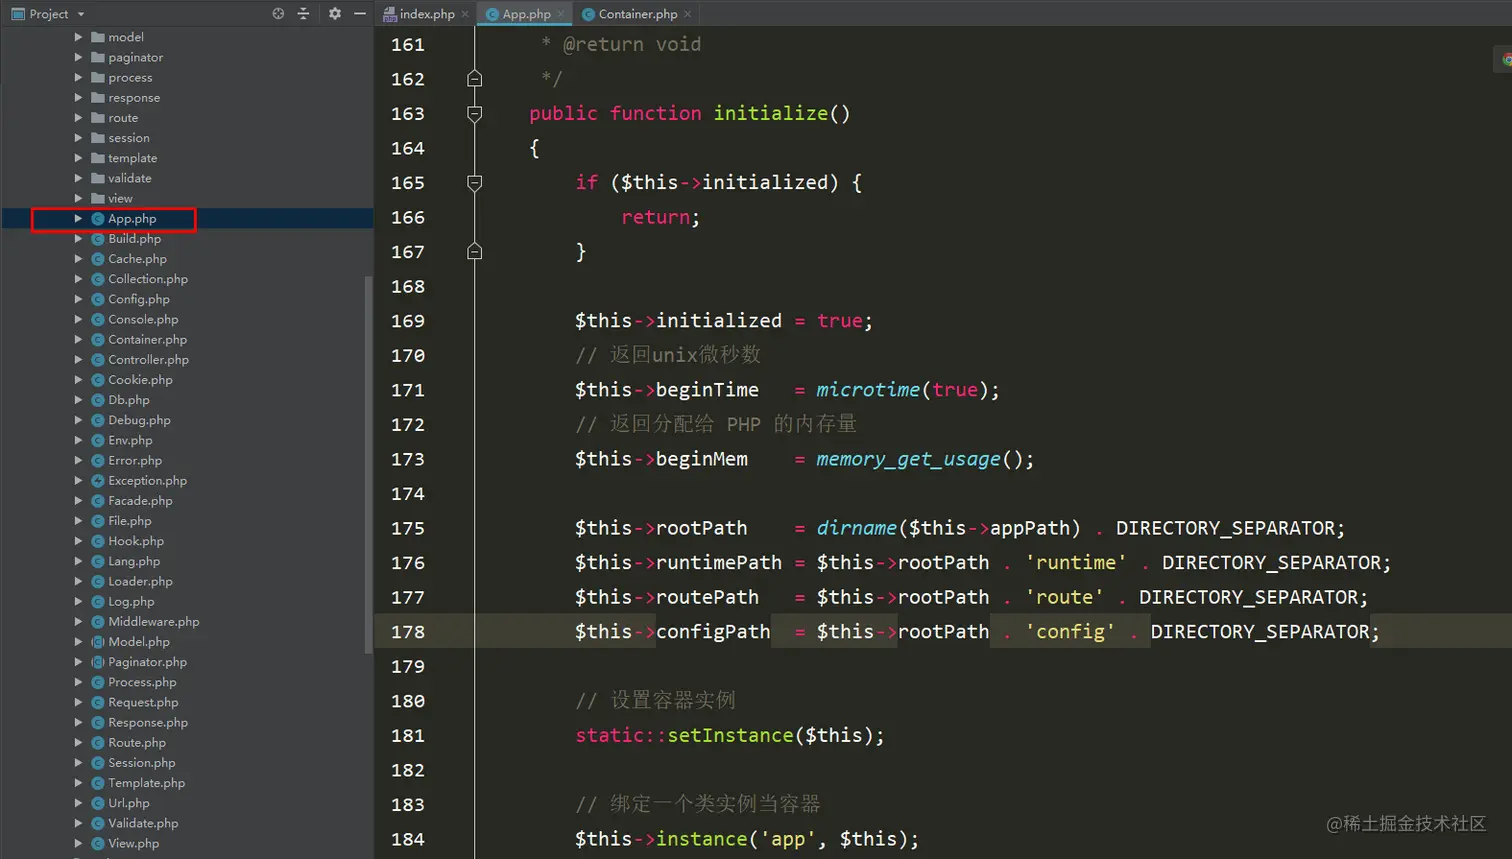Image resolution: width=1512 pixels, height=859 pixels.
Task: Collapse the doc comment fold at line 162
Action: point(475,78)
